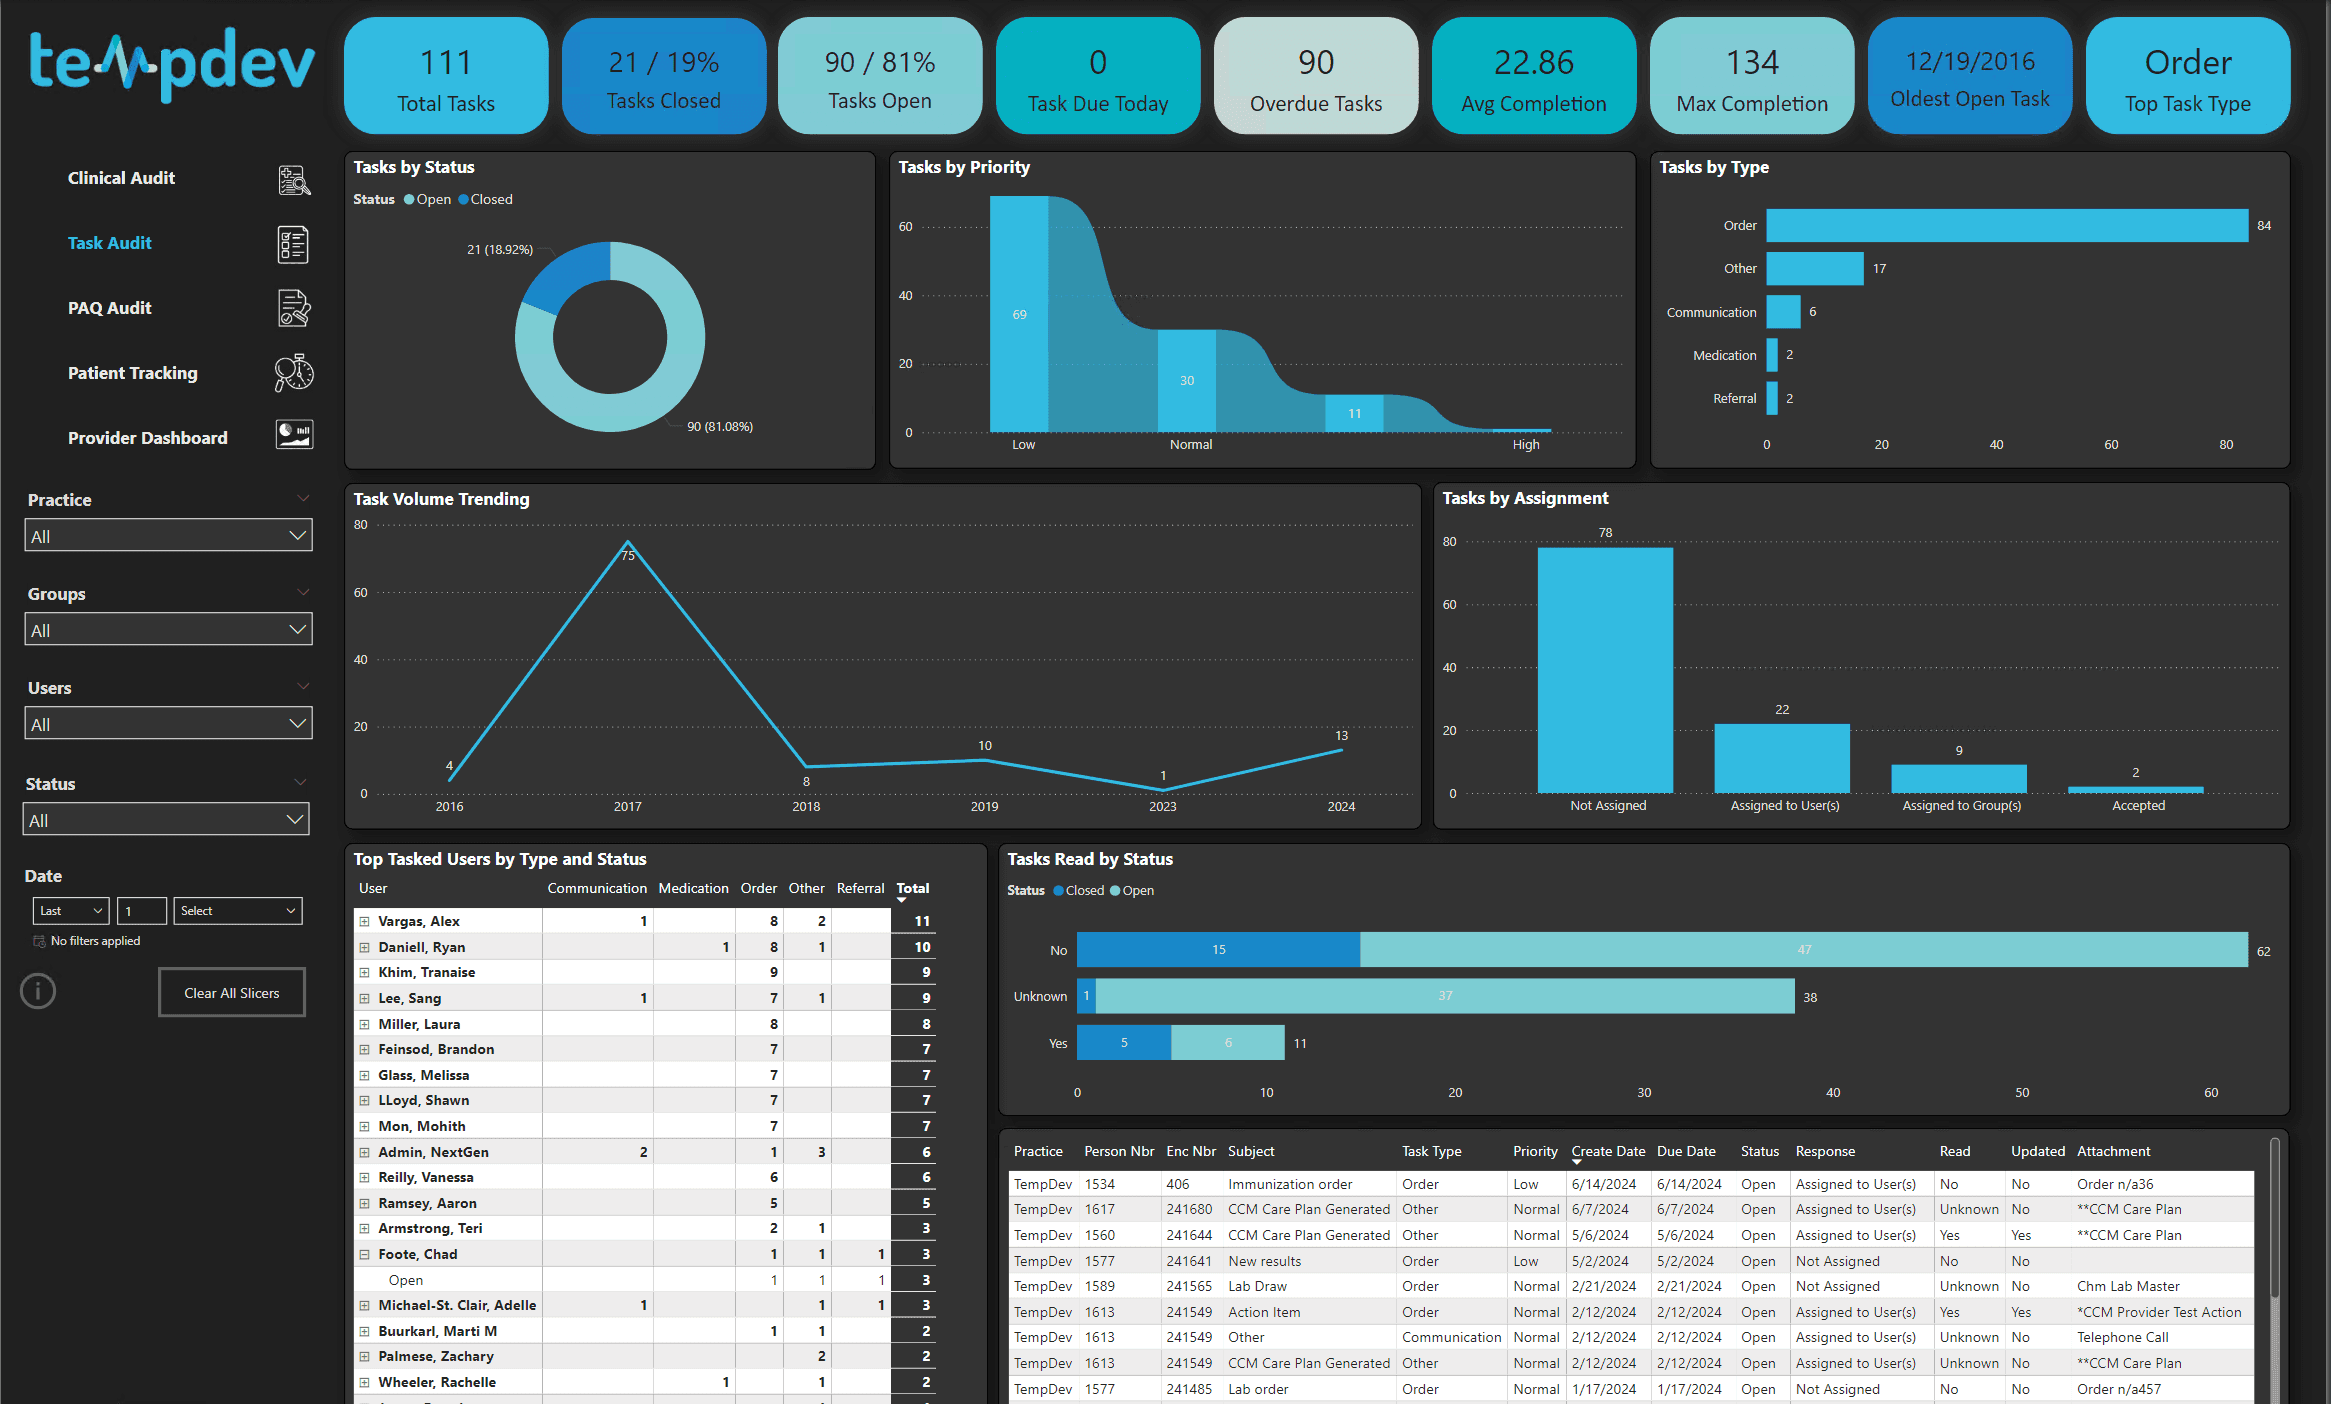The height and width of the screenshot is (1404, 2331).
Task: Collapse the Practice slicer header chevron
Action: [x=303, y=498]
